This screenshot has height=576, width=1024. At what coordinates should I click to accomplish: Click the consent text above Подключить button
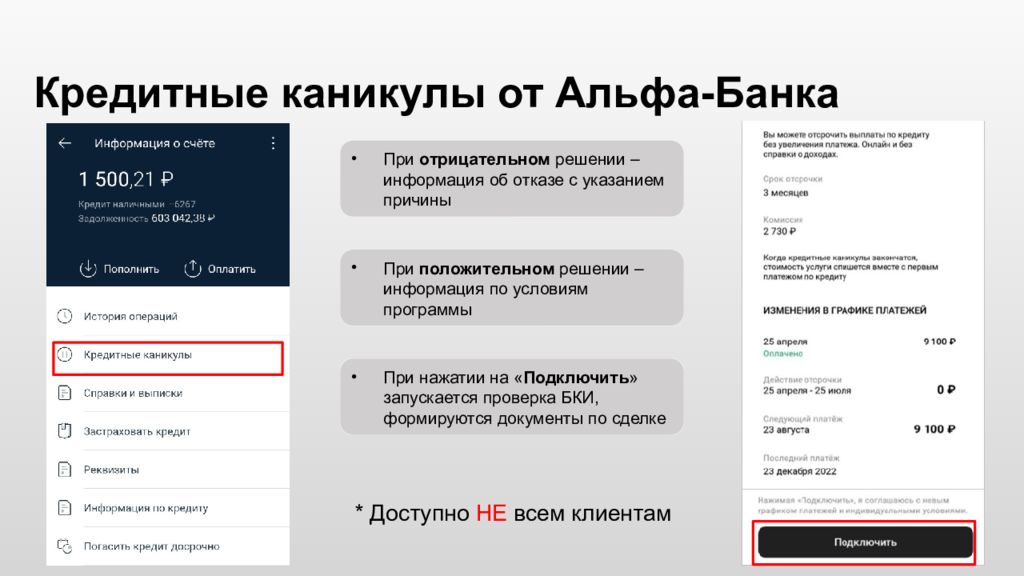click(x=863, y=505)
